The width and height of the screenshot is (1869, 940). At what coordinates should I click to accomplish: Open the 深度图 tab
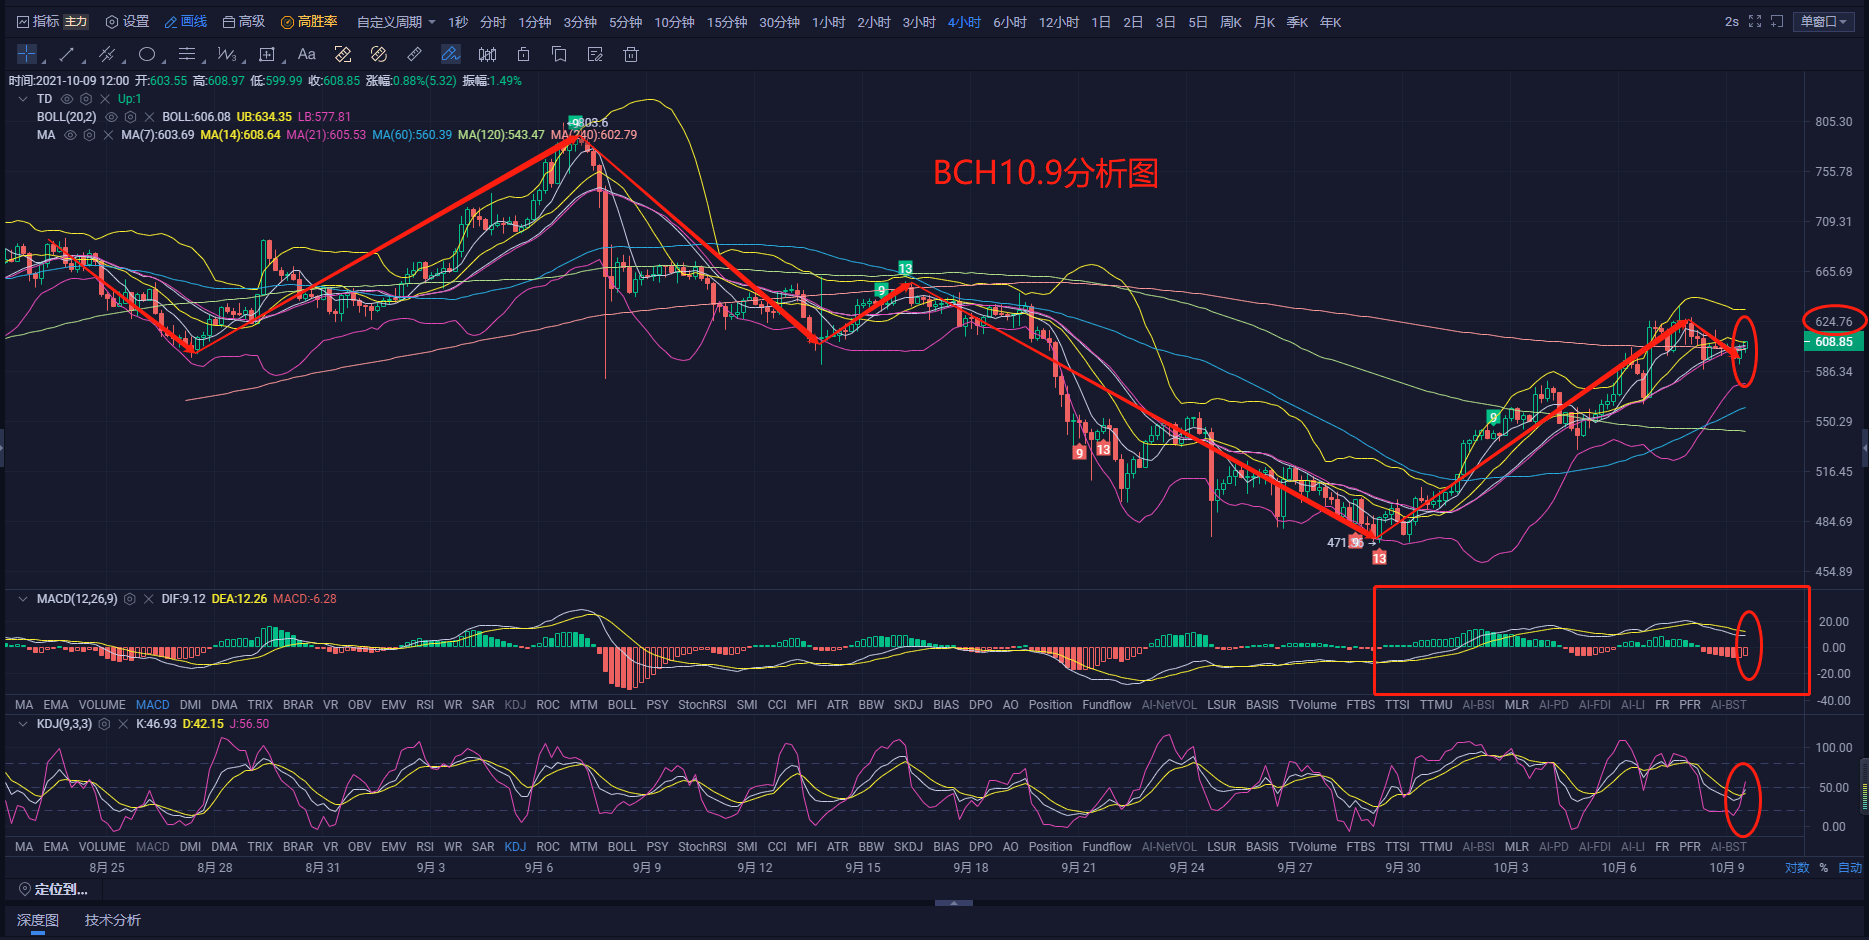[x=38, y=920]
